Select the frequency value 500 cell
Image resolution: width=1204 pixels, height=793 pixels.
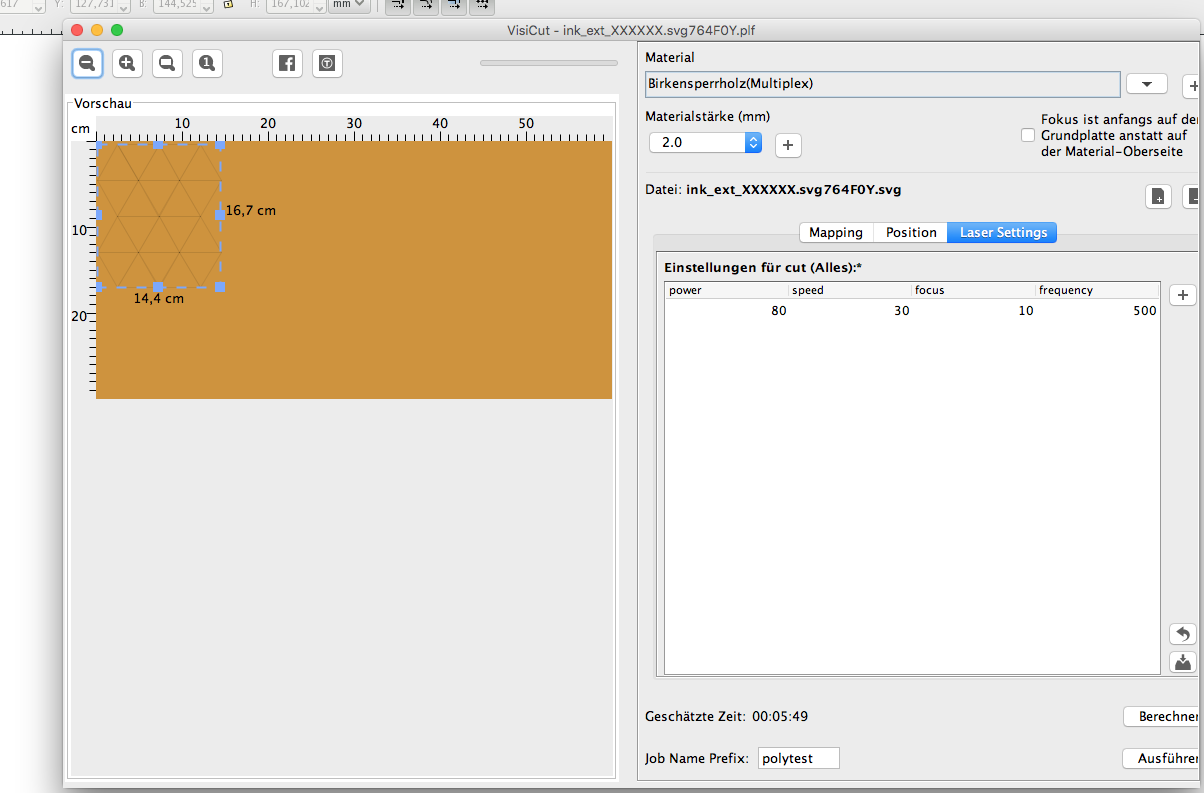pos(1098,311)
